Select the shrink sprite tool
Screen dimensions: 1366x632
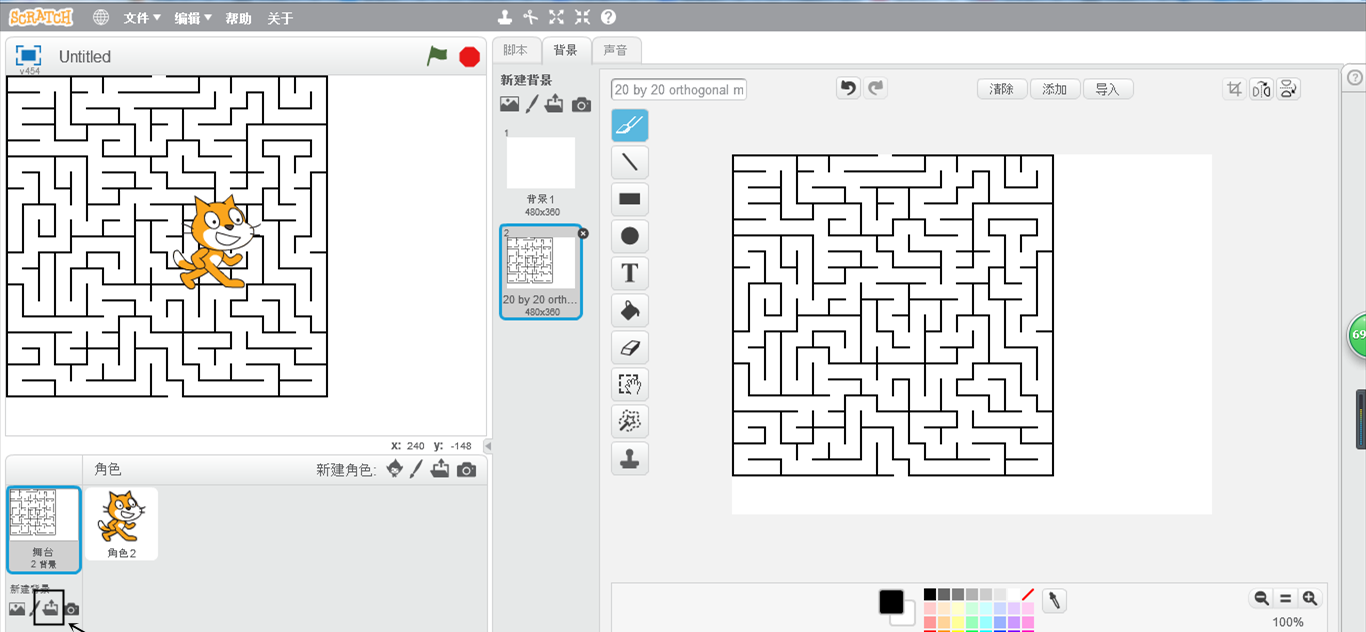pos(582,17)
